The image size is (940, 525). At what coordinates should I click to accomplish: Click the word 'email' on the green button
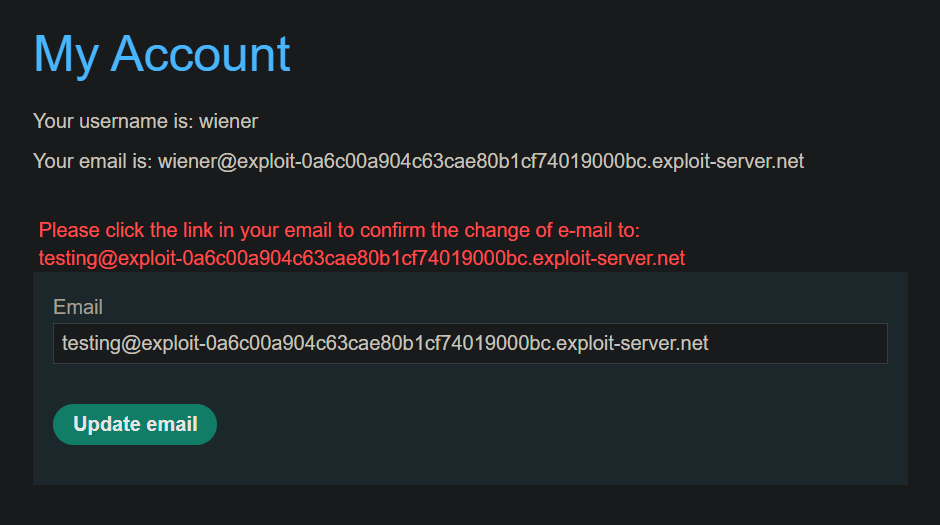tap(172, 424)
